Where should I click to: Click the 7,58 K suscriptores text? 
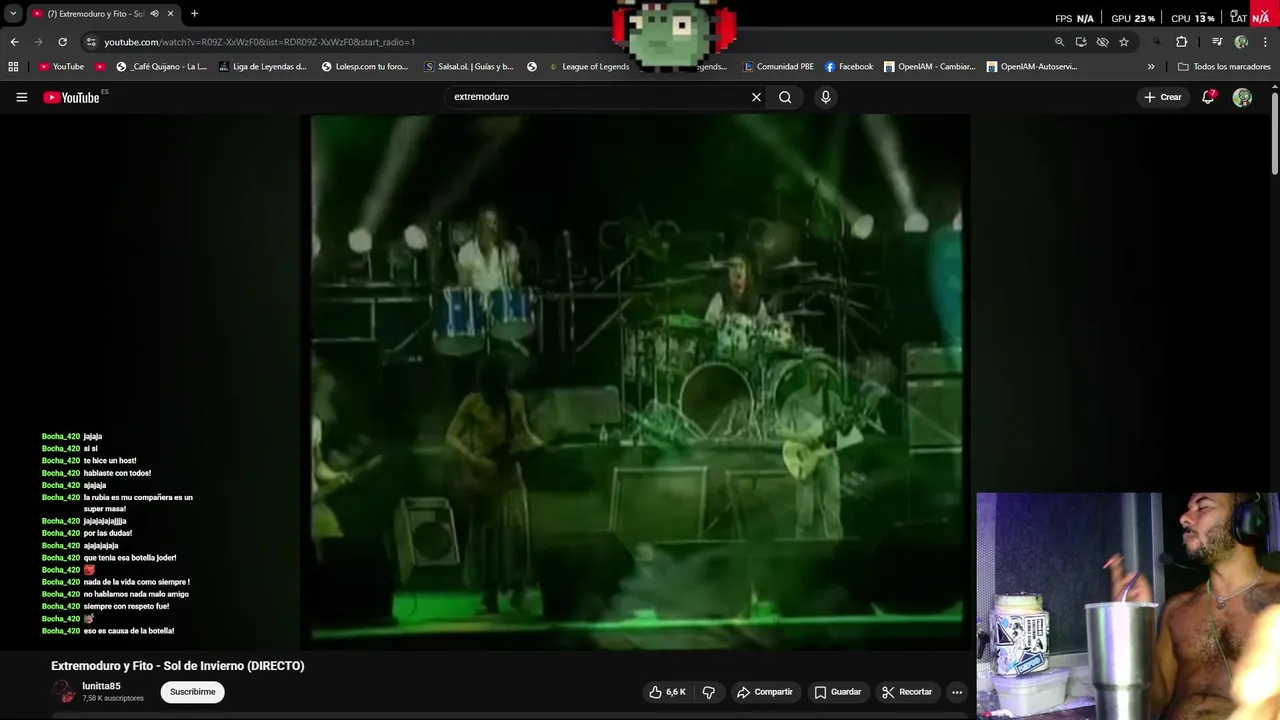coord(113,698)
